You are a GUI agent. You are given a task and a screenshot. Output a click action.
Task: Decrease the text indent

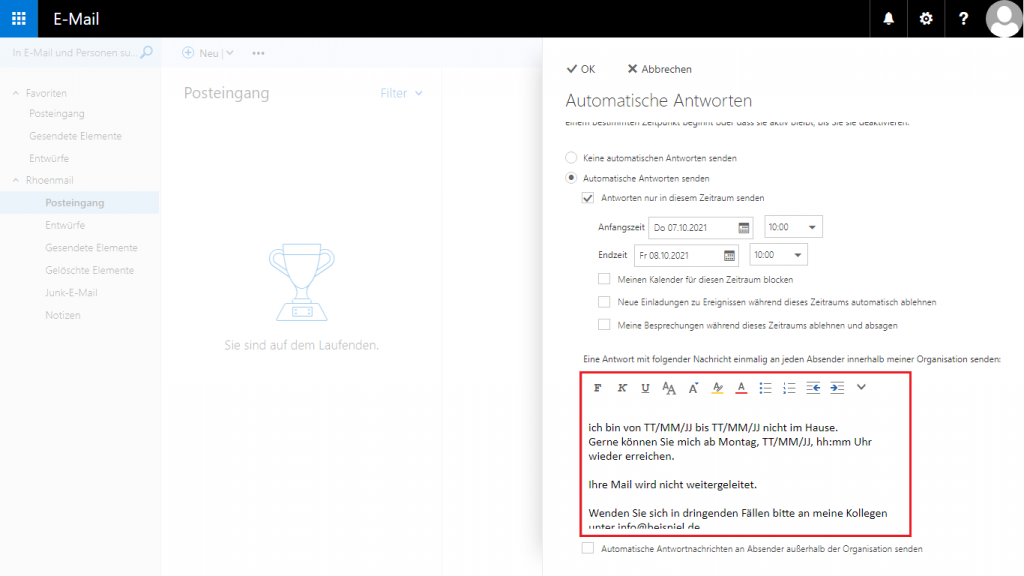pos(813,388)
